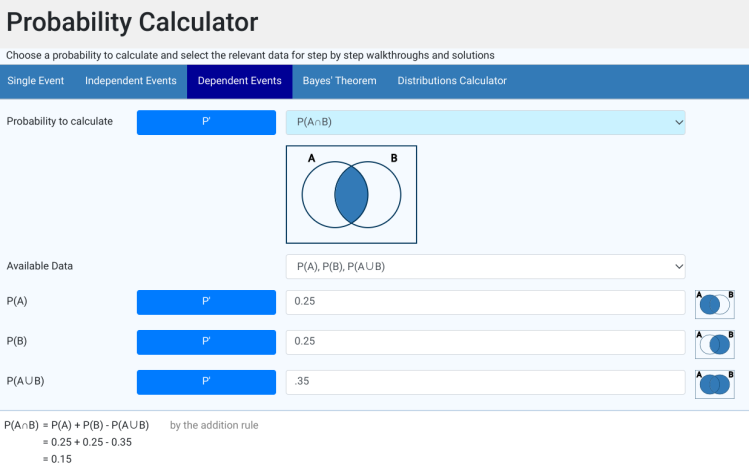Select the Bayes' Theorem tab
The width and height of the screenshot is (749, 465).
339,81
